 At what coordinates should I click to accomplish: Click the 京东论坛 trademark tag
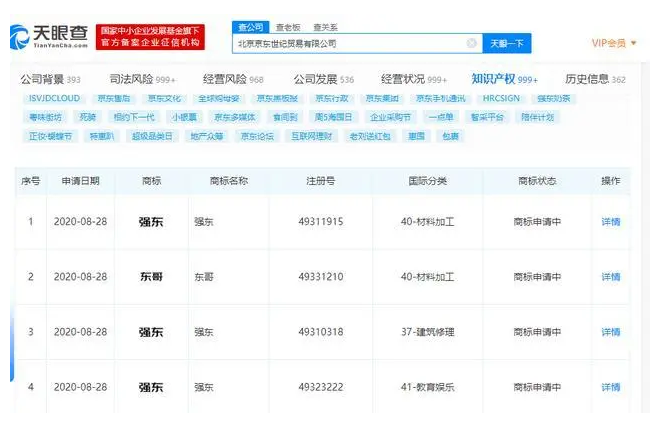(x=257, y=136)
